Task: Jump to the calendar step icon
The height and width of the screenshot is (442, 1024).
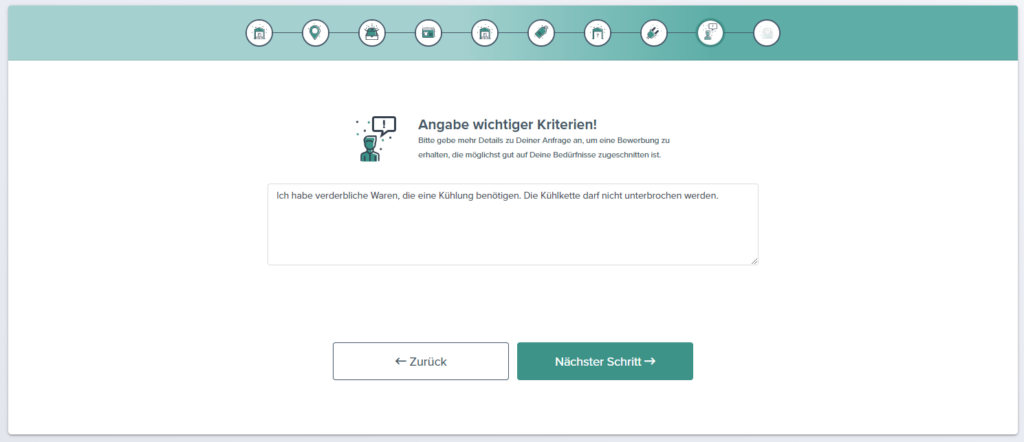Action: [428, 33]
